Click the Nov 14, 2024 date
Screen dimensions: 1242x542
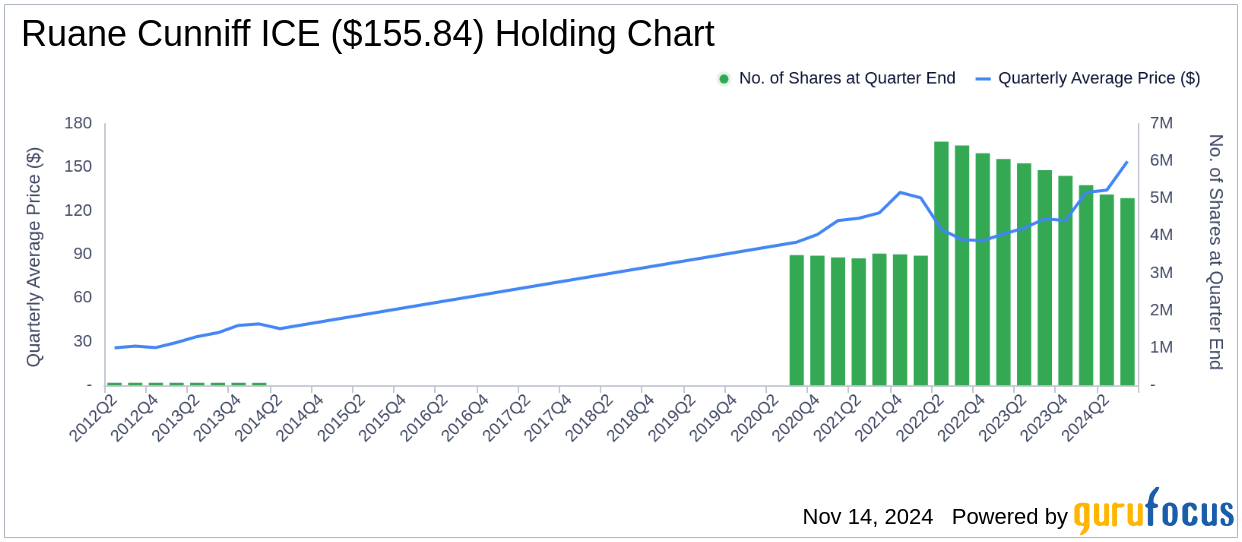867,517
